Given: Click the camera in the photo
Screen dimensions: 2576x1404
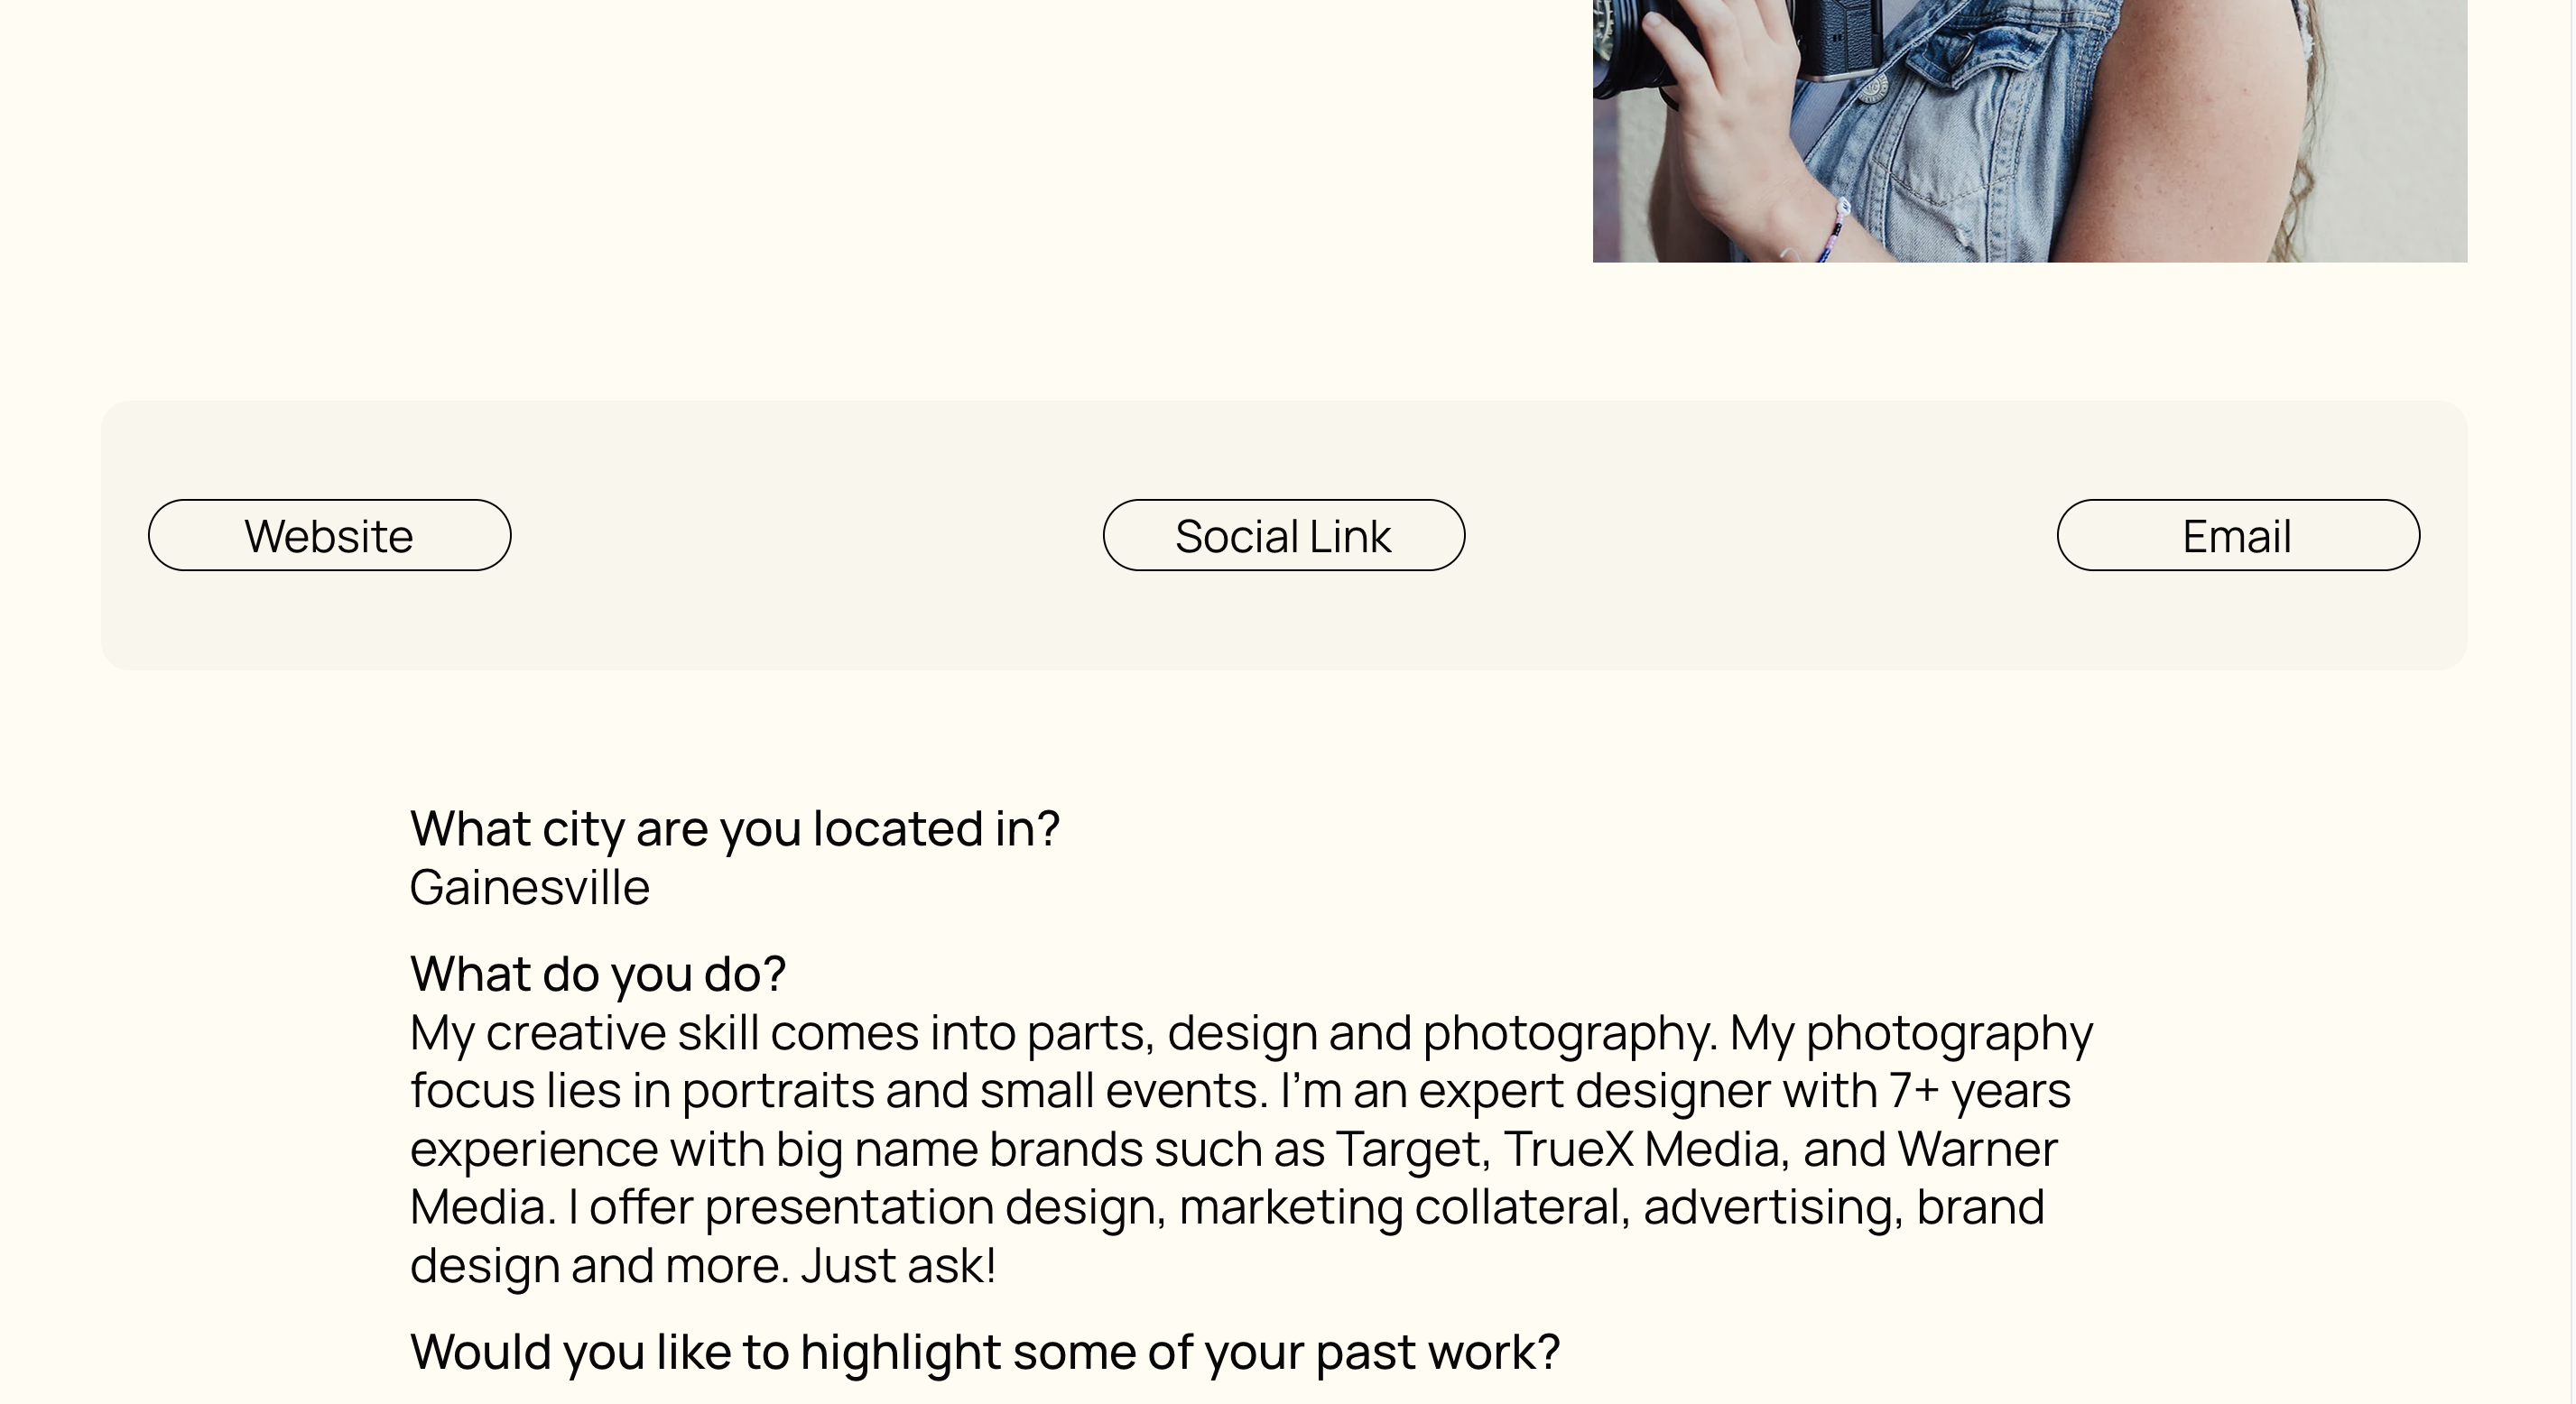Looking at the screenshot, I should pos(1740,40).
